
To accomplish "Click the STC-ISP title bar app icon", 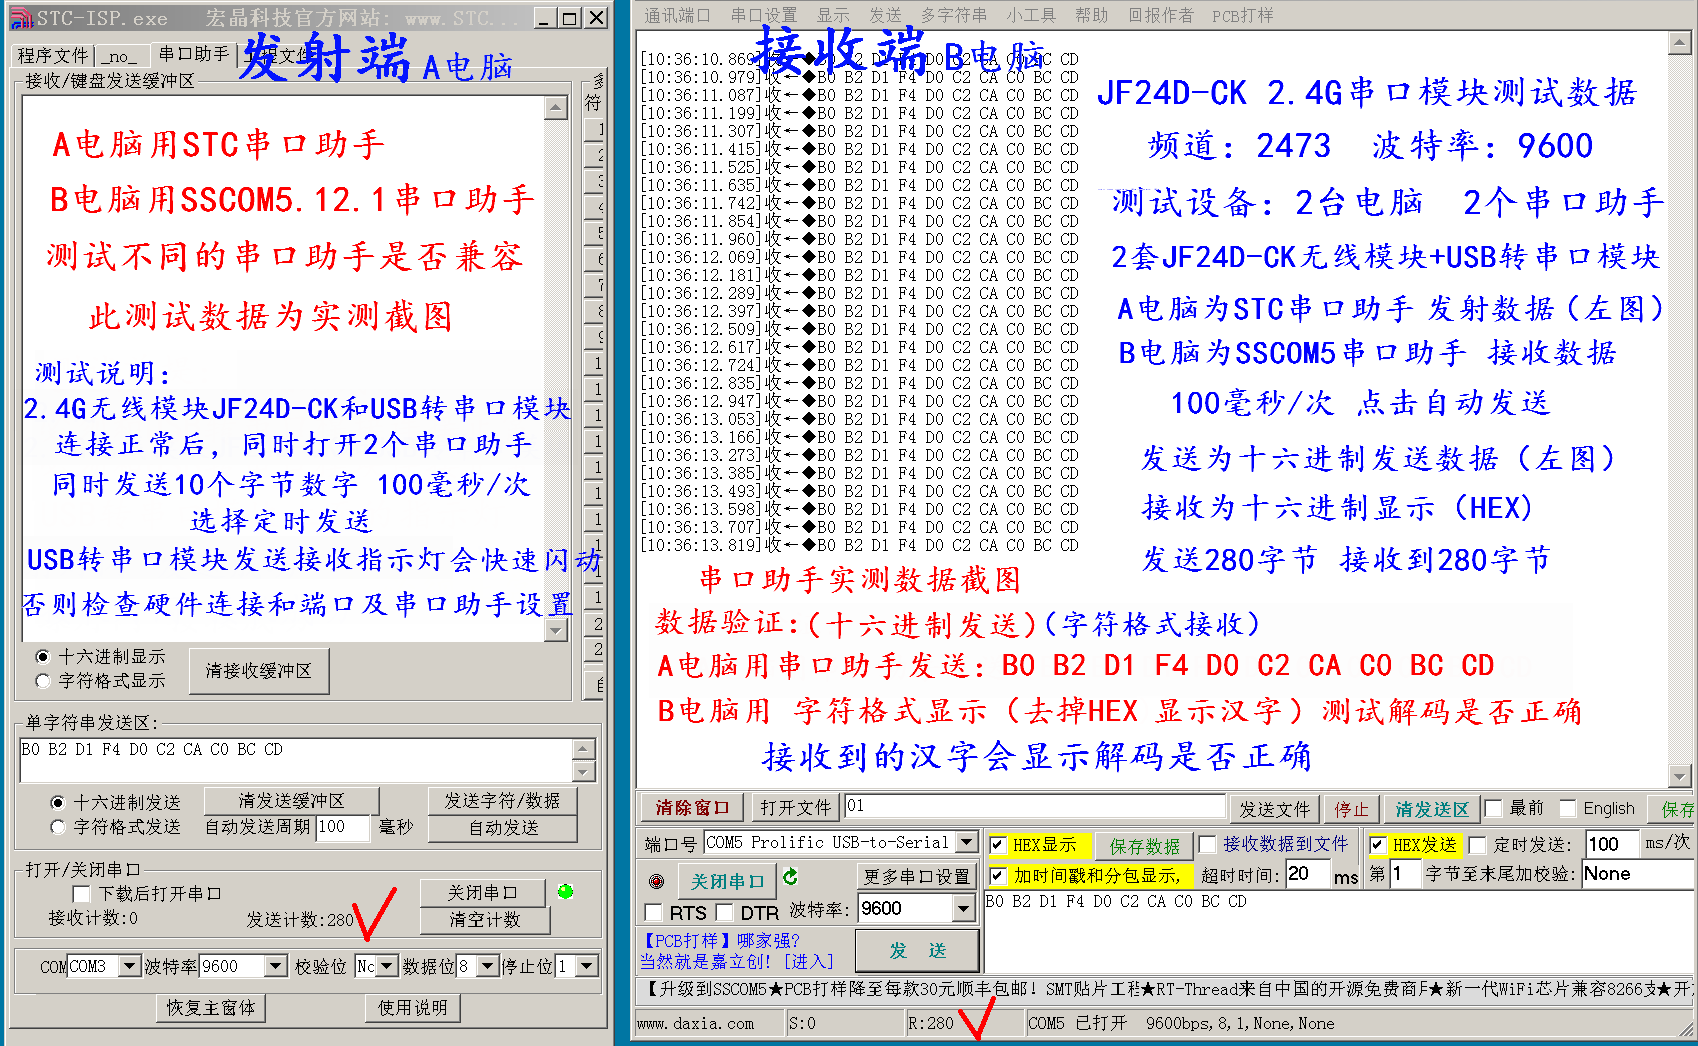I will tap(21, 18).
